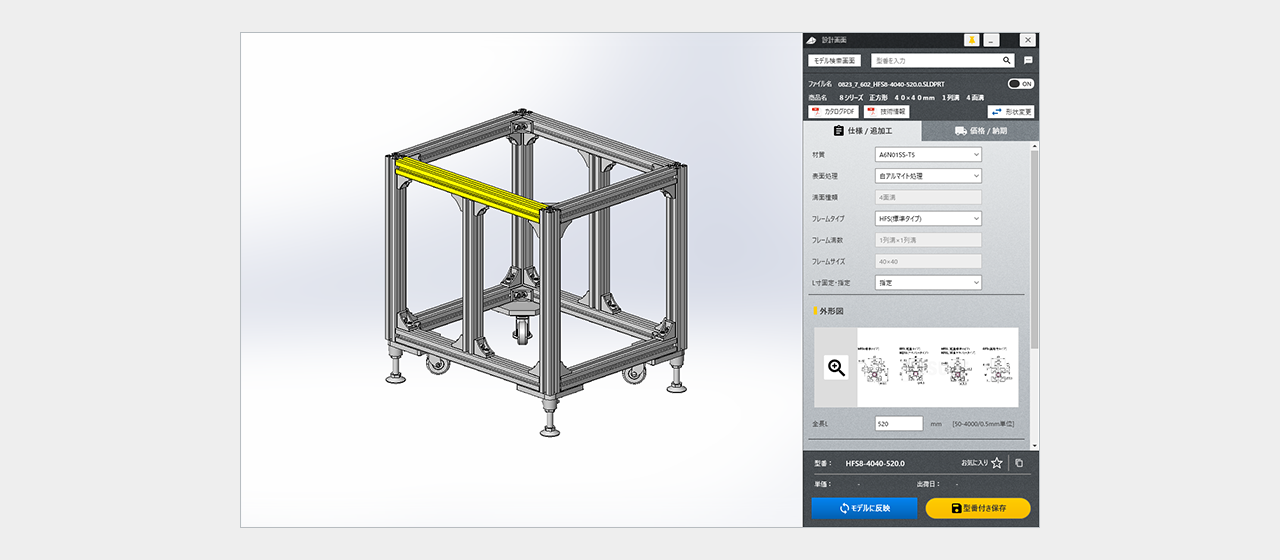Expand the L寸固定・指定 dropdown
This screenshot has height=560, width=1280.
coord(928,283)
